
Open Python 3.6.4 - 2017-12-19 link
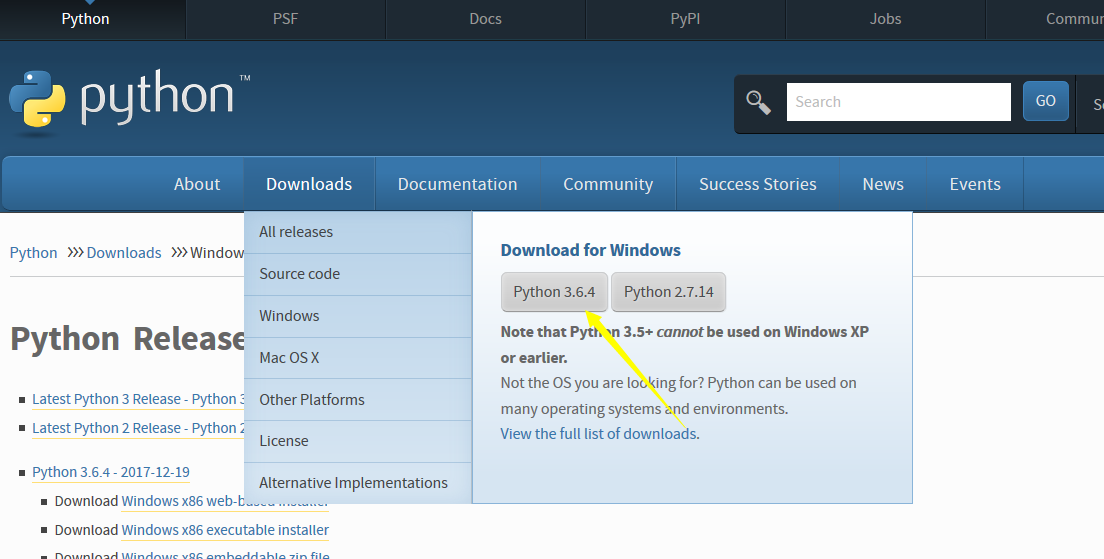pyautogui.click(x=111, y=472)
